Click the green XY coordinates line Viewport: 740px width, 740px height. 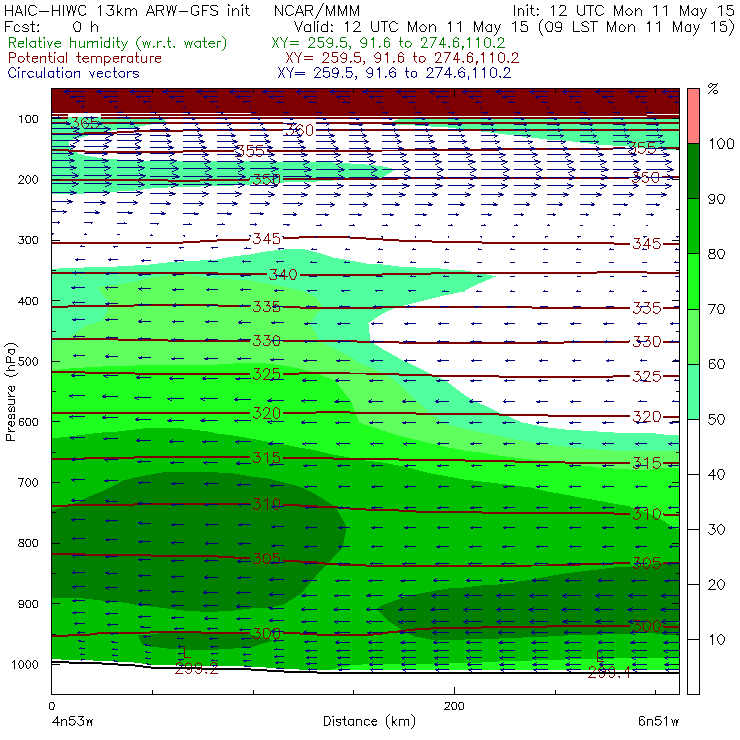pyautogui.click(x=388, y=43)
